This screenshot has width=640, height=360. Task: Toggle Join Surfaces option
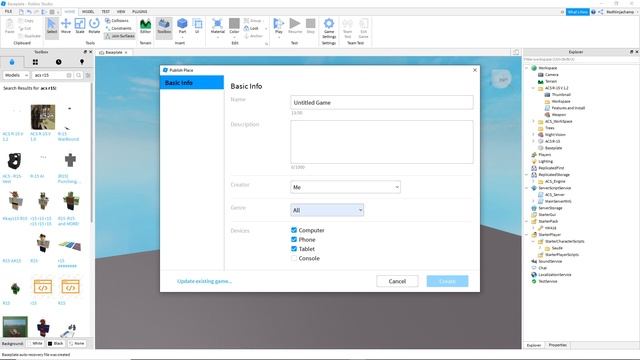119,36
